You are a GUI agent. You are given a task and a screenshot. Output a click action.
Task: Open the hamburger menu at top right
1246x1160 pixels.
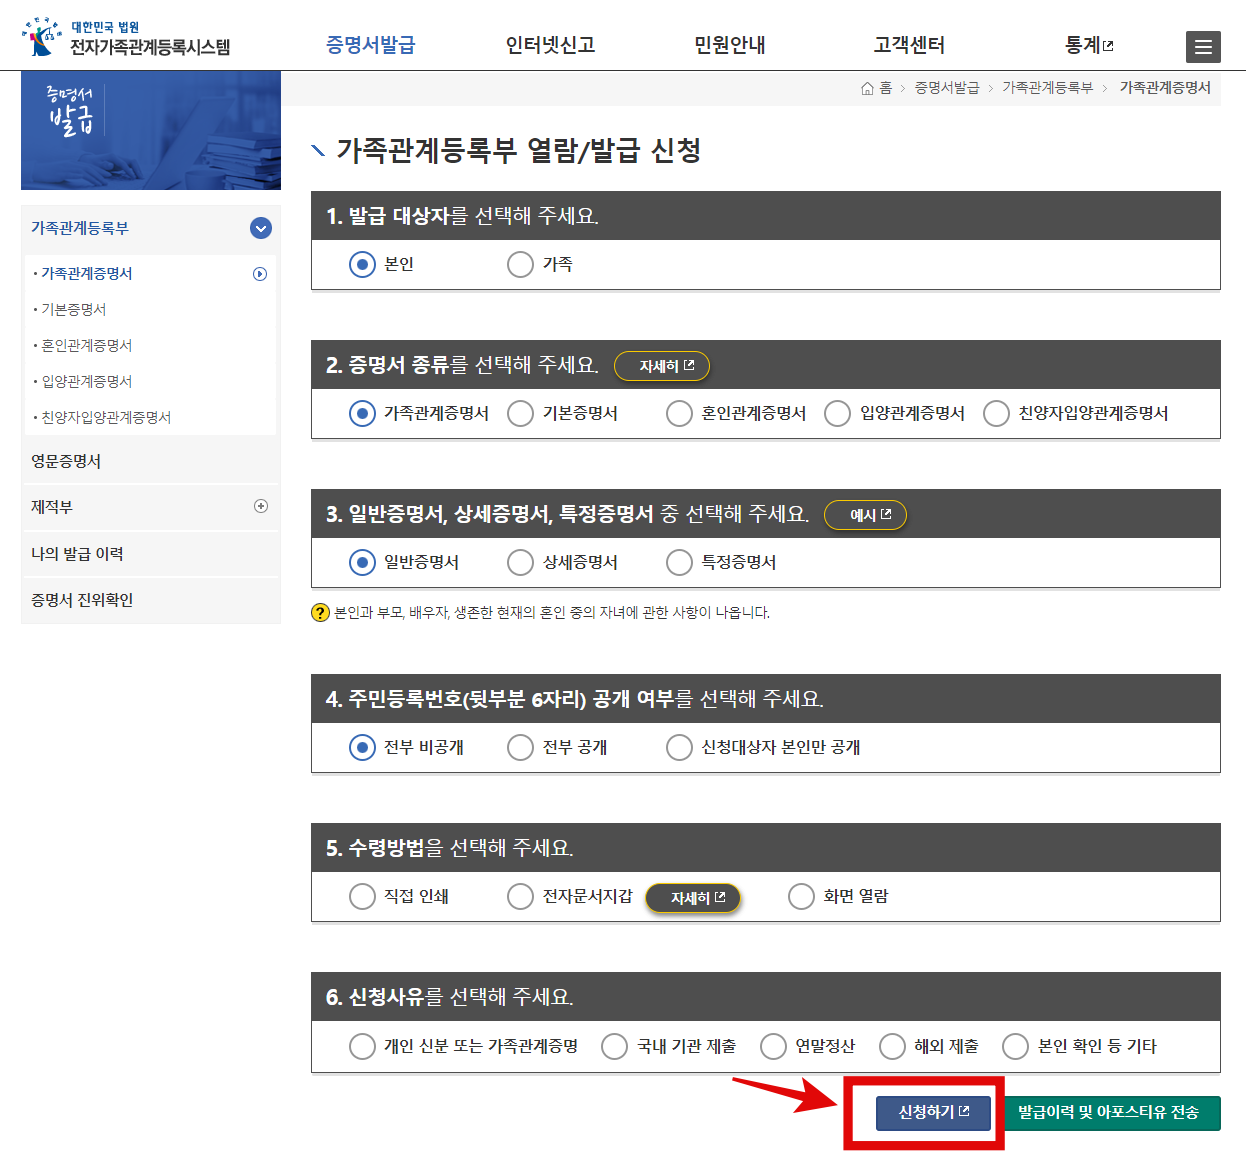1203,47
